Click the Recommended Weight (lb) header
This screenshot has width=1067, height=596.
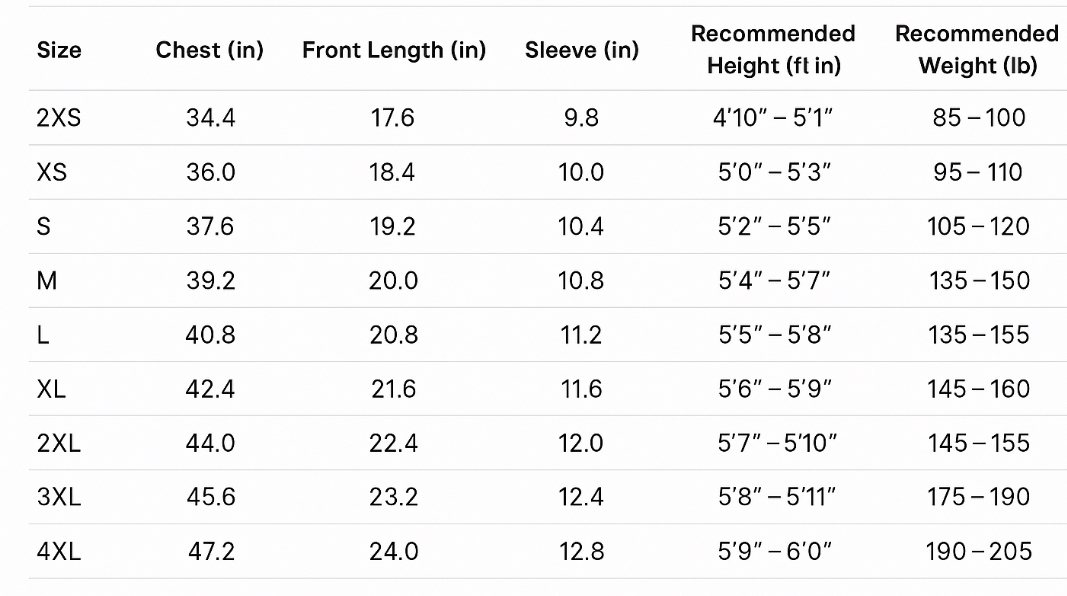(x=976, y=50)
